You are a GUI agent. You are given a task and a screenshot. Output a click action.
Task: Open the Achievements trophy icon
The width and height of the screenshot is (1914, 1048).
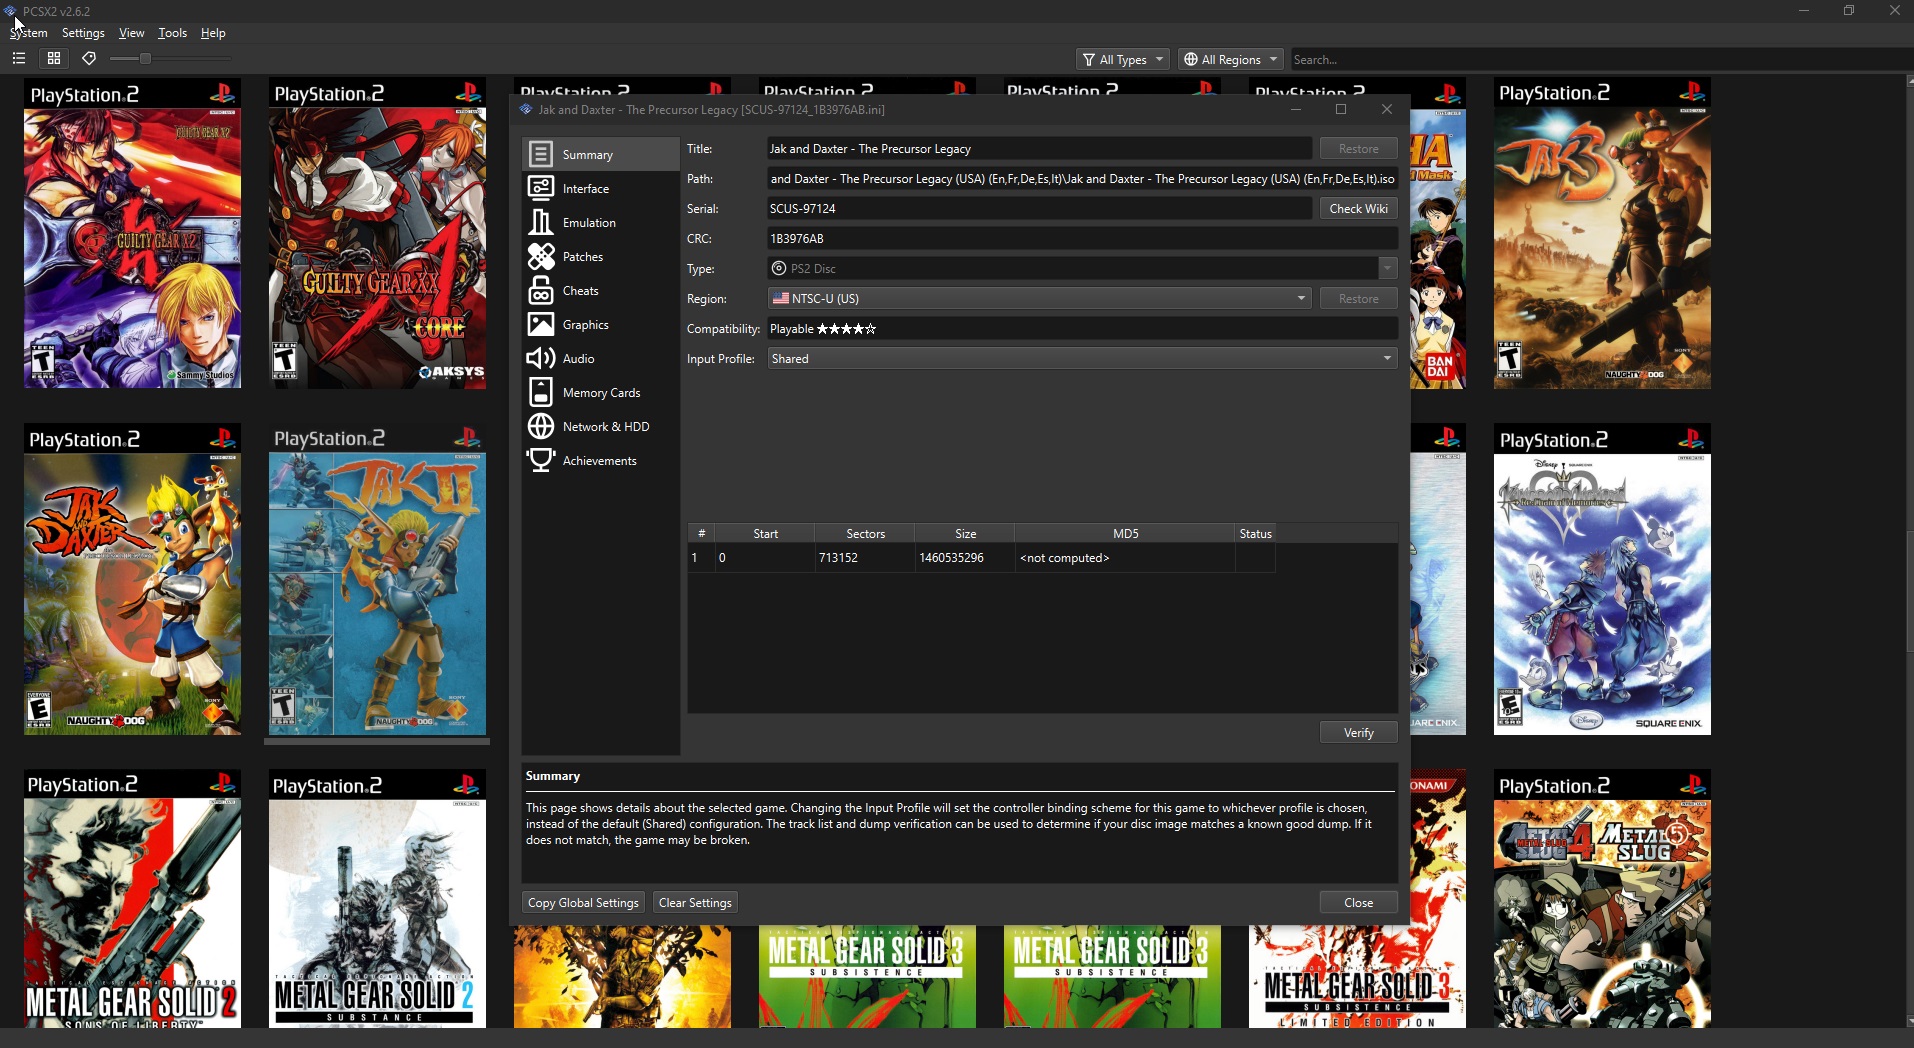541,460
